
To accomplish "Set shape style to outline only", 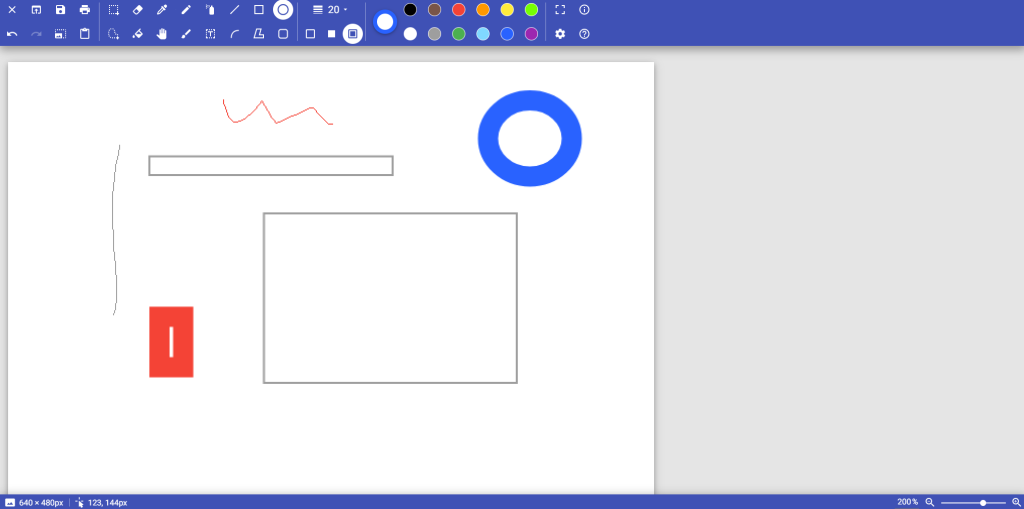I will [310, 34].
